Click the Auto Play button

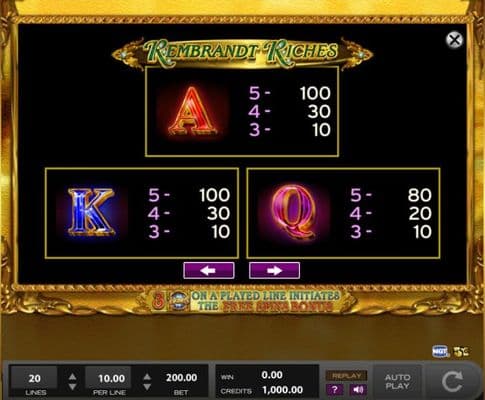tap(397, 382)
